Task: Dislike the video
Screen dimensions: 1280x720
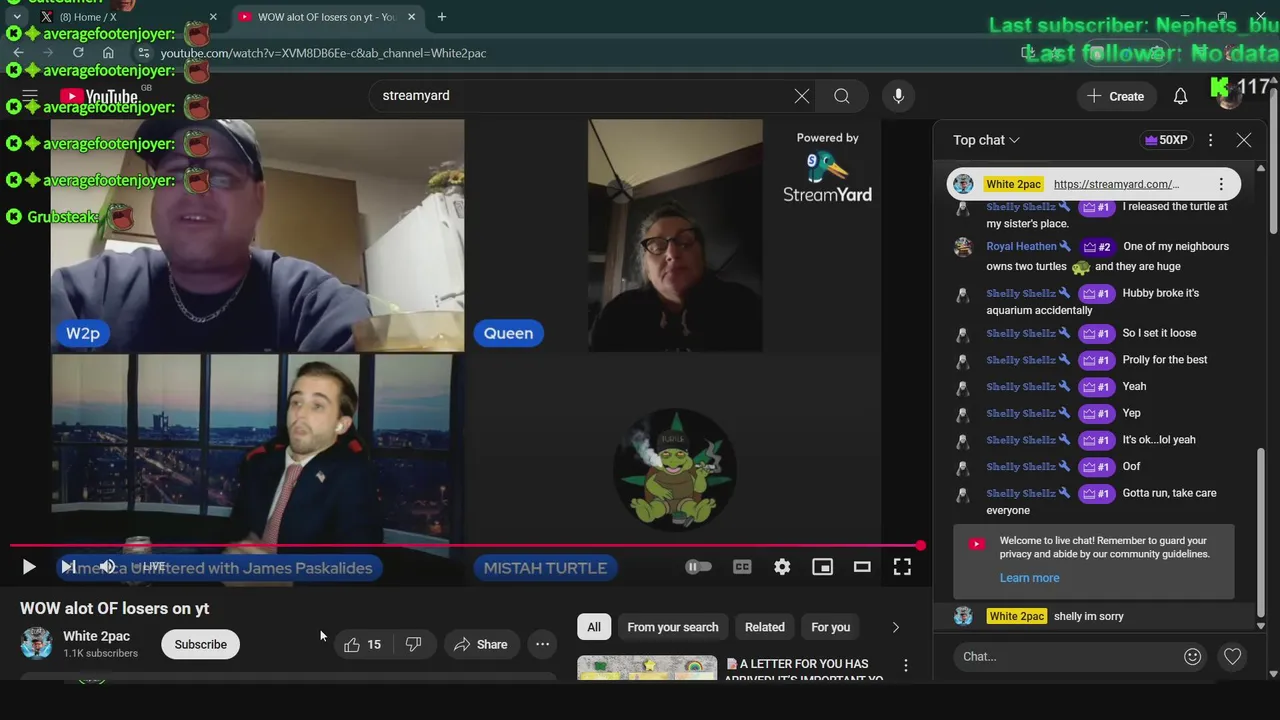Action: click(x=413, y=645)
